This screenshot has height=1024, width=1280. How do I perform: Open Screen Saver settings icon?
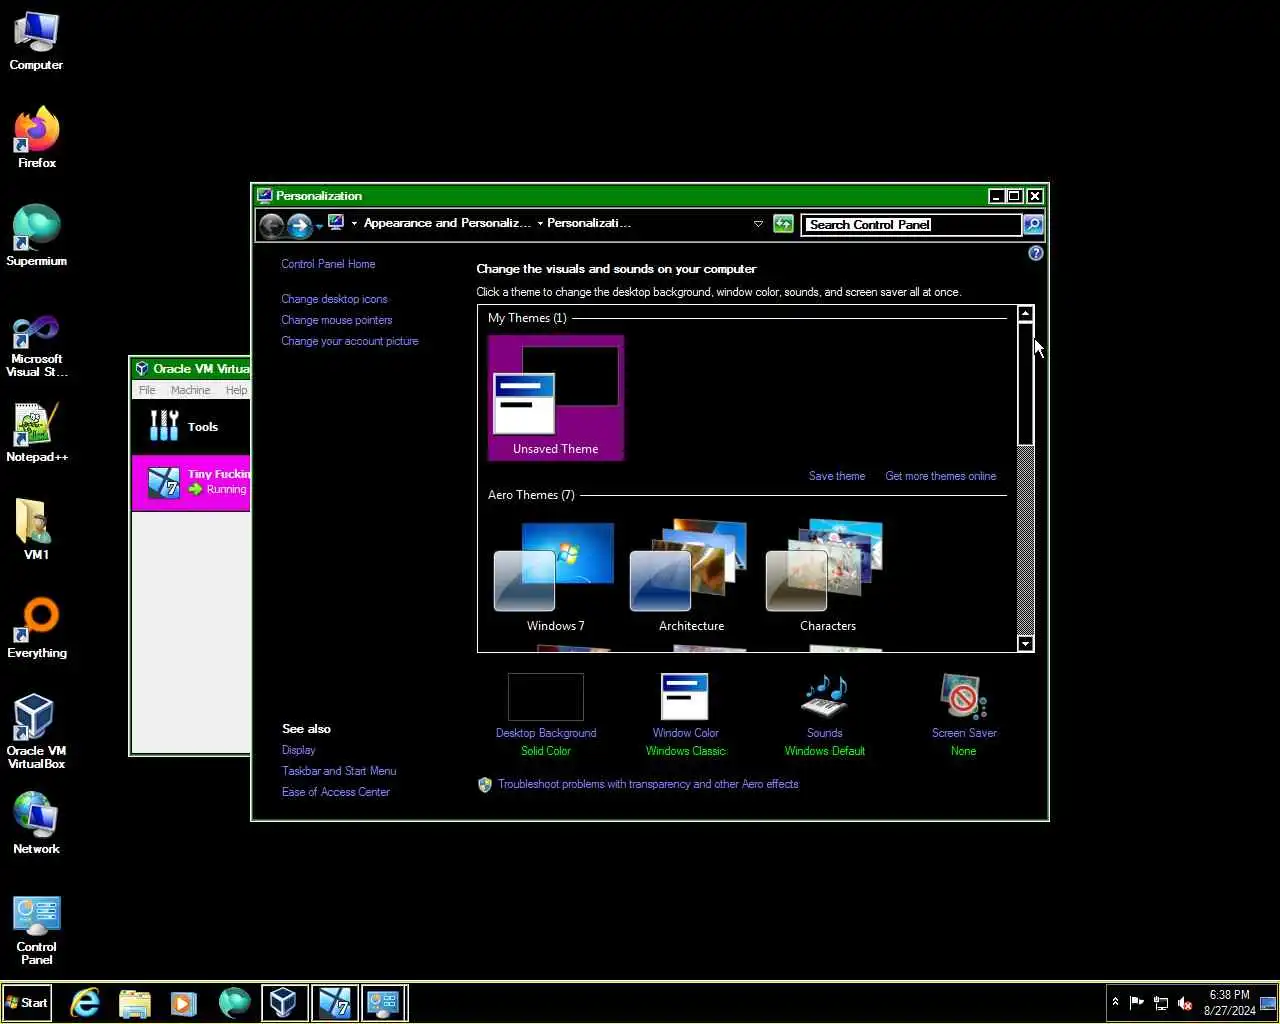click(964, 714)
